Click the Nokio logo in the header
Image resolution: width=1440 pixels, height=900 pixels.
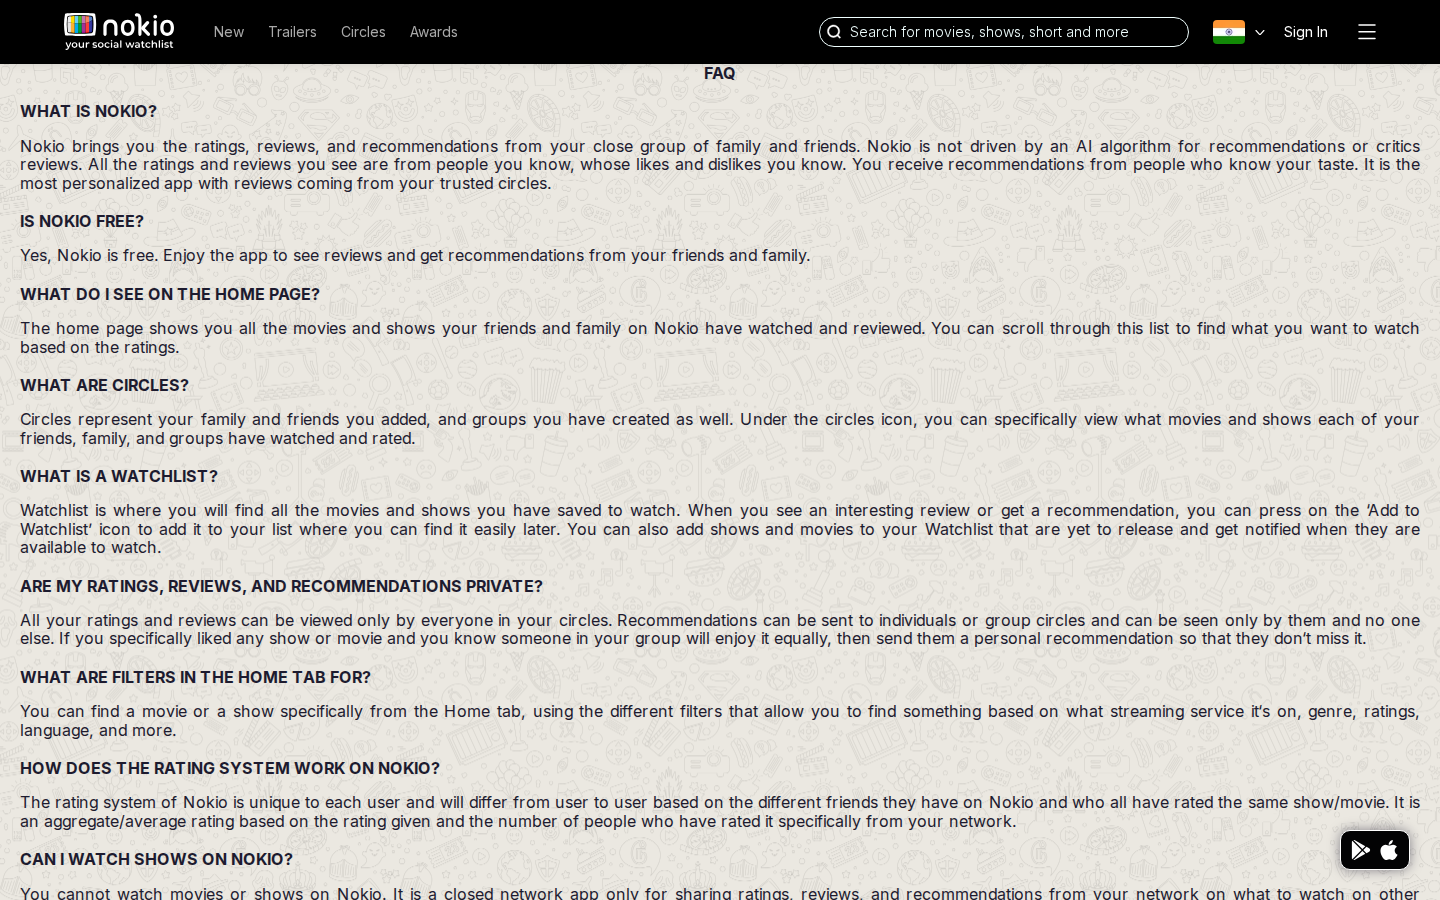(x=119, y=31)
